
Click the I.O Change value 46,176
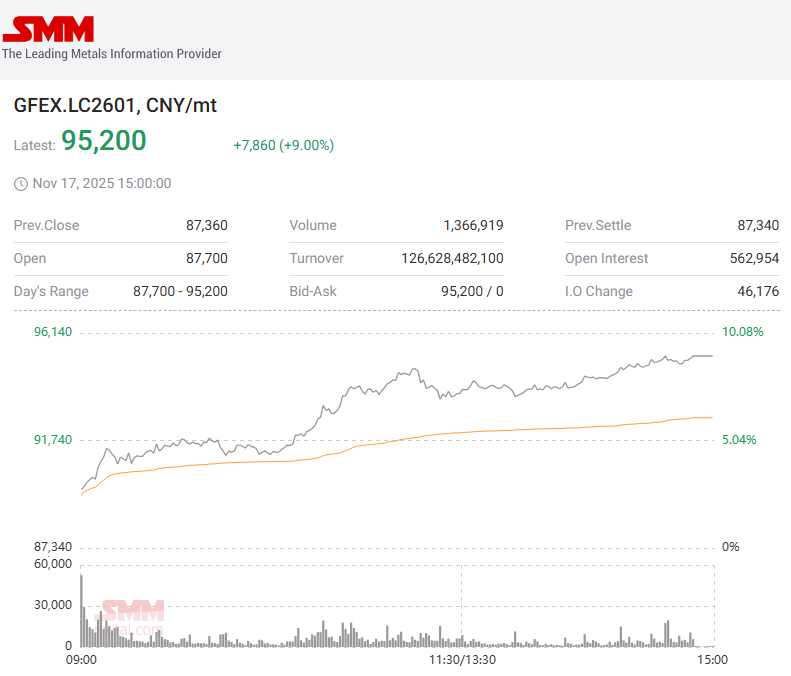point(758,292)
